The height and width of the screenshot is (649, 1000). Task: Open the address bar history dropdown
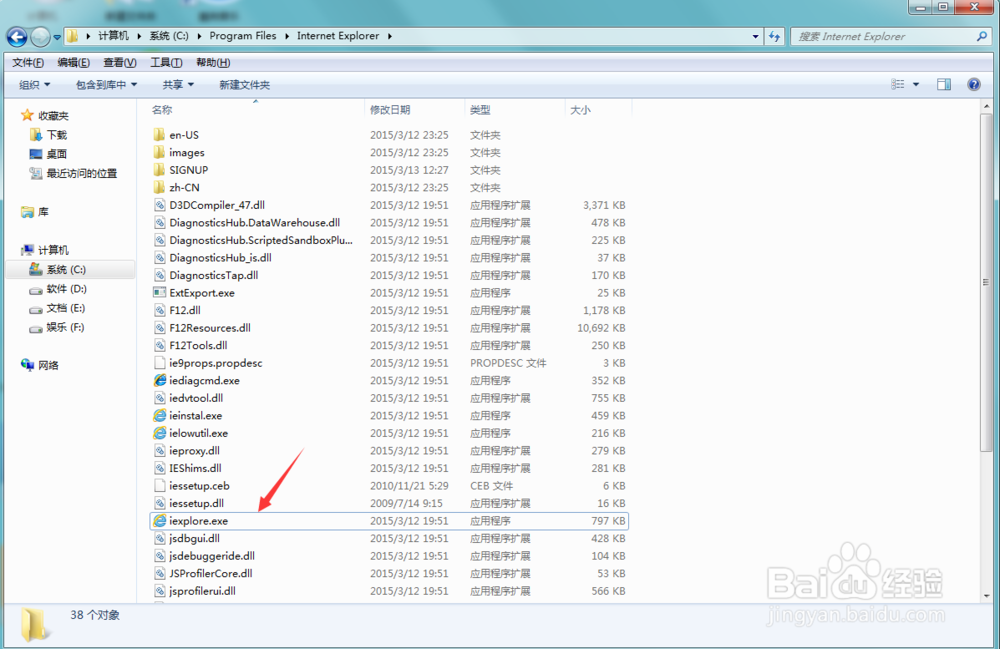[x=756, y=36]
